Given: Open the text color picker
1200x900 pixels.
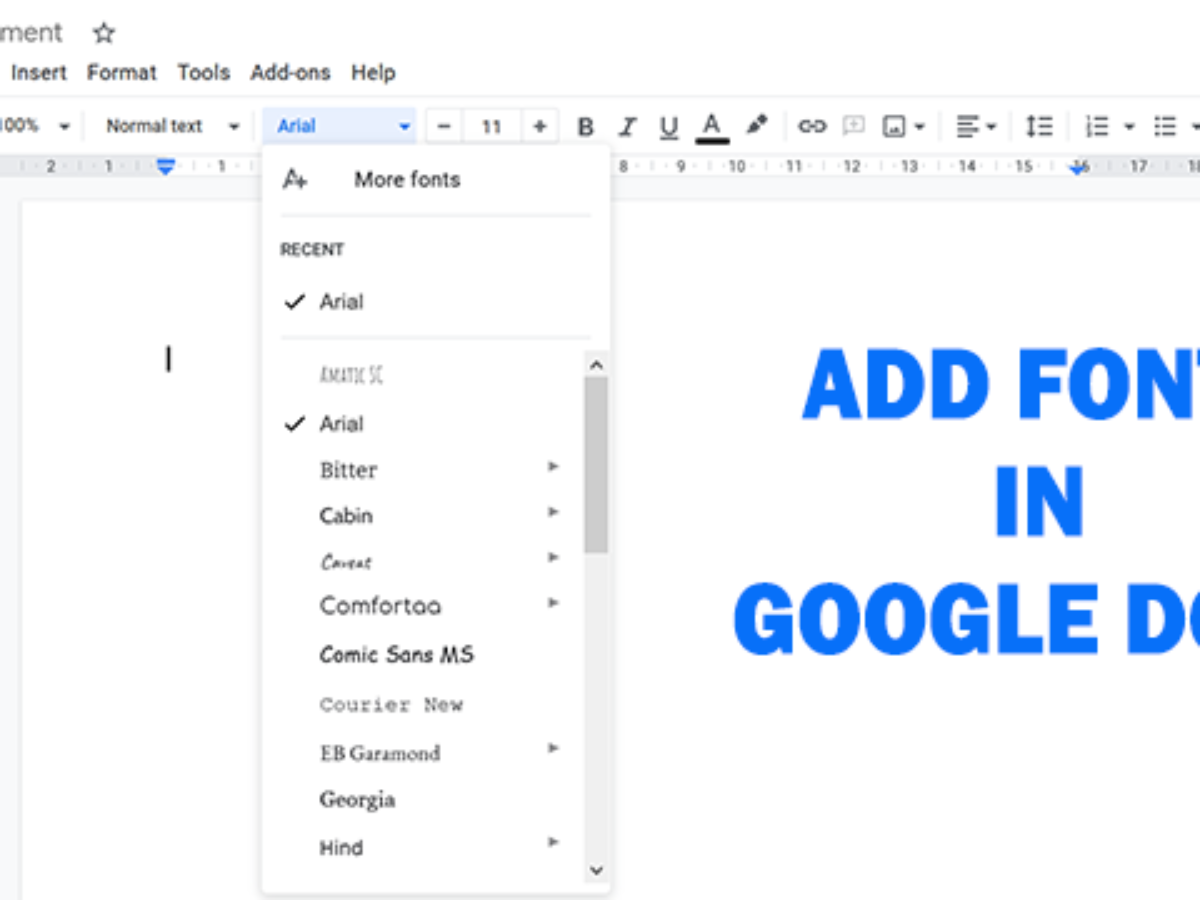Looking at the screenshot, I should (712, 127).
